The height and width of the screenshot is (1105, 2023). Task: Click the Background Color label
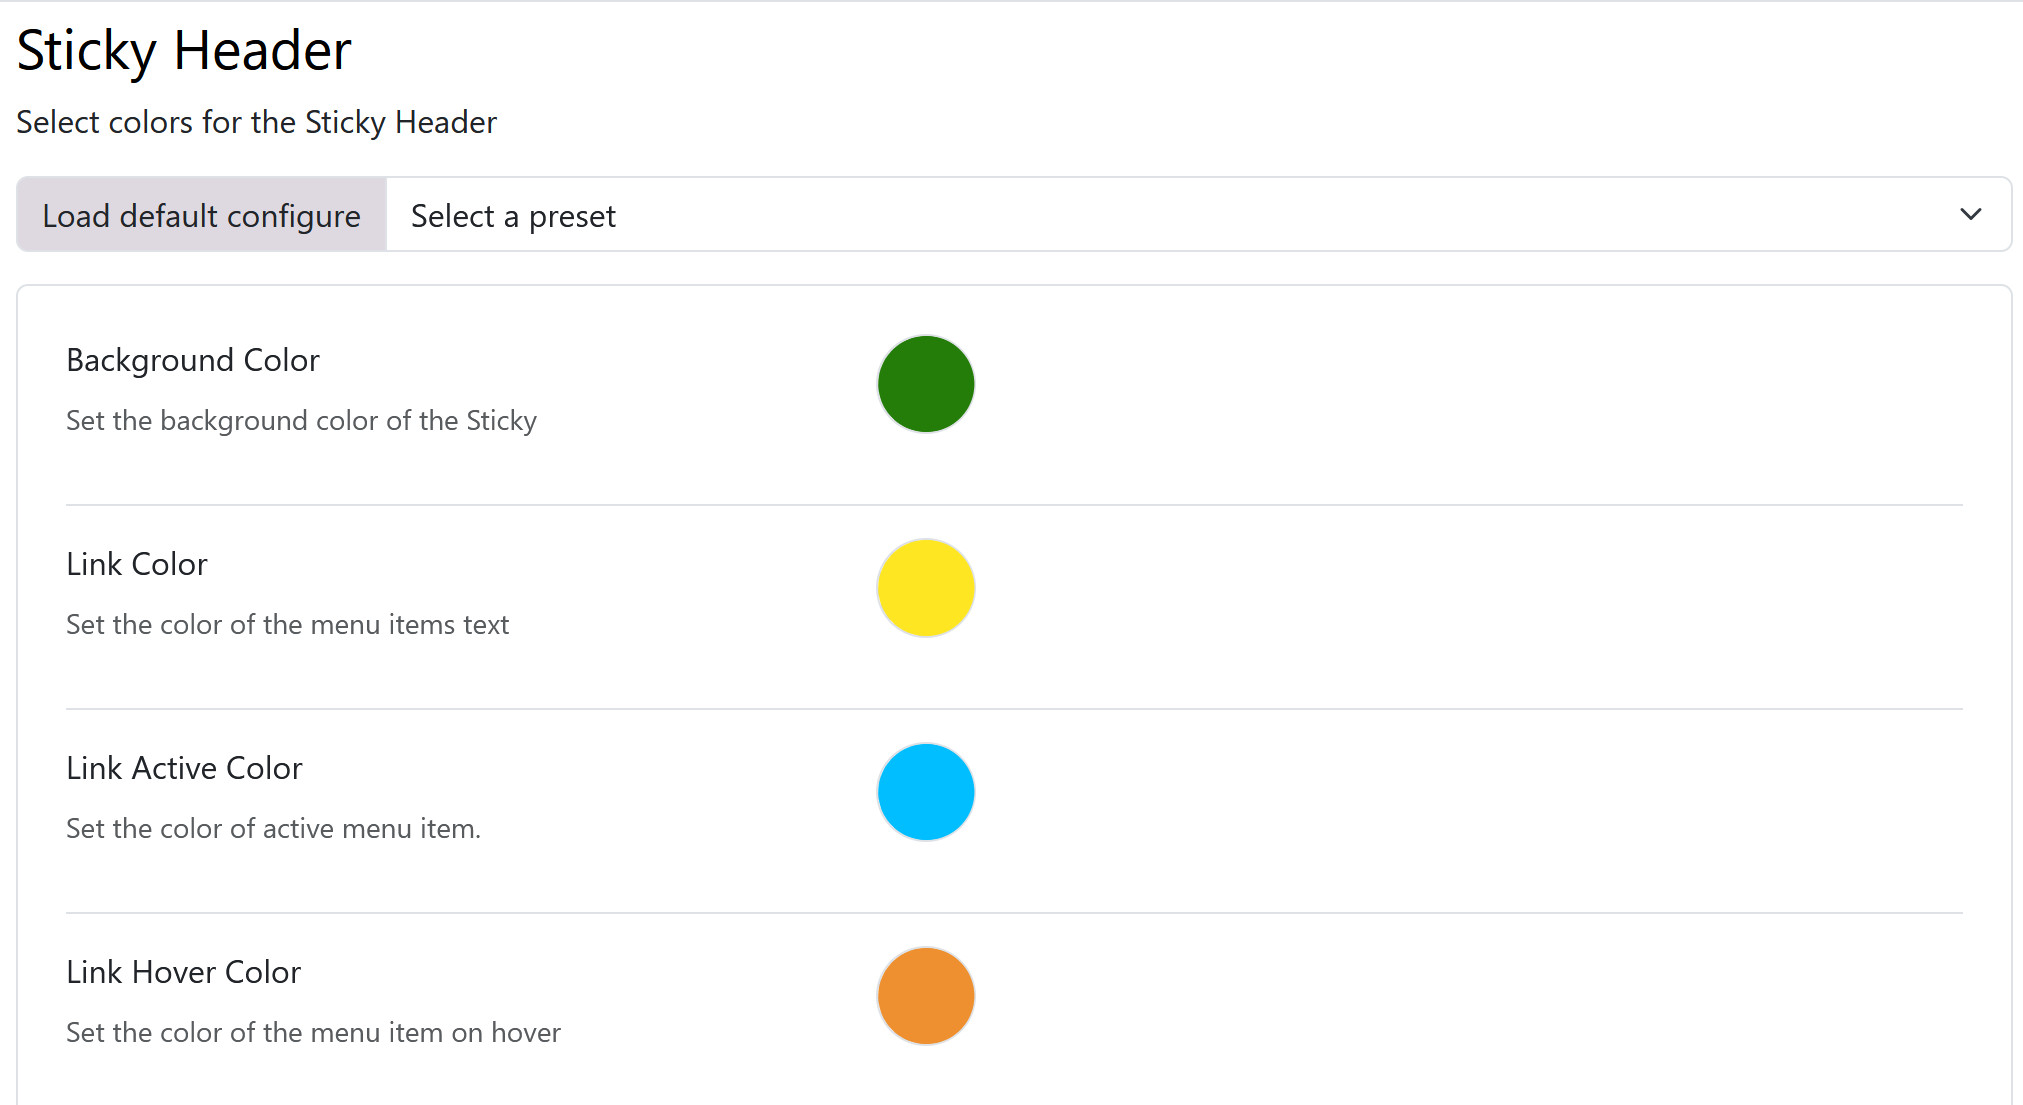pyautogui.click(x=193, y=360)
